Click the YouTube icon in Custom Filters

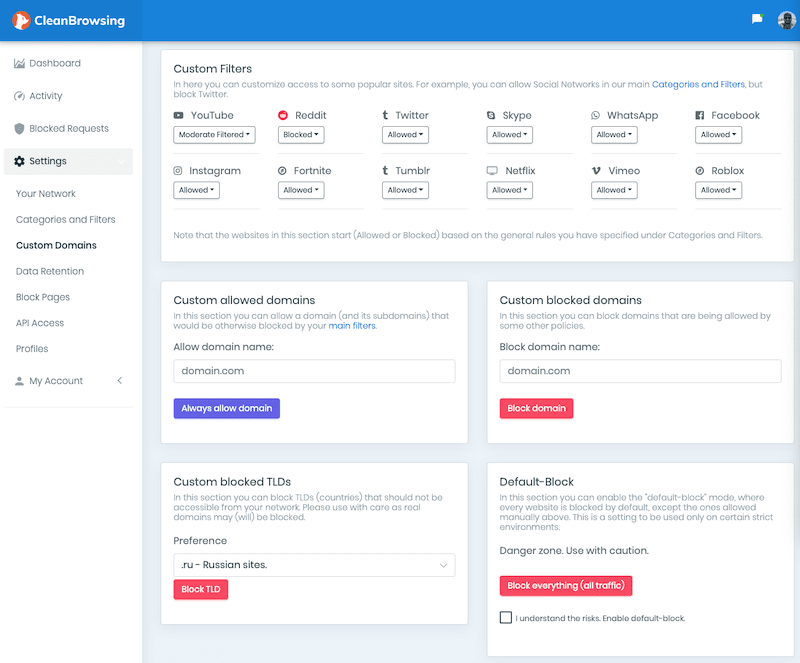[179, 115]
